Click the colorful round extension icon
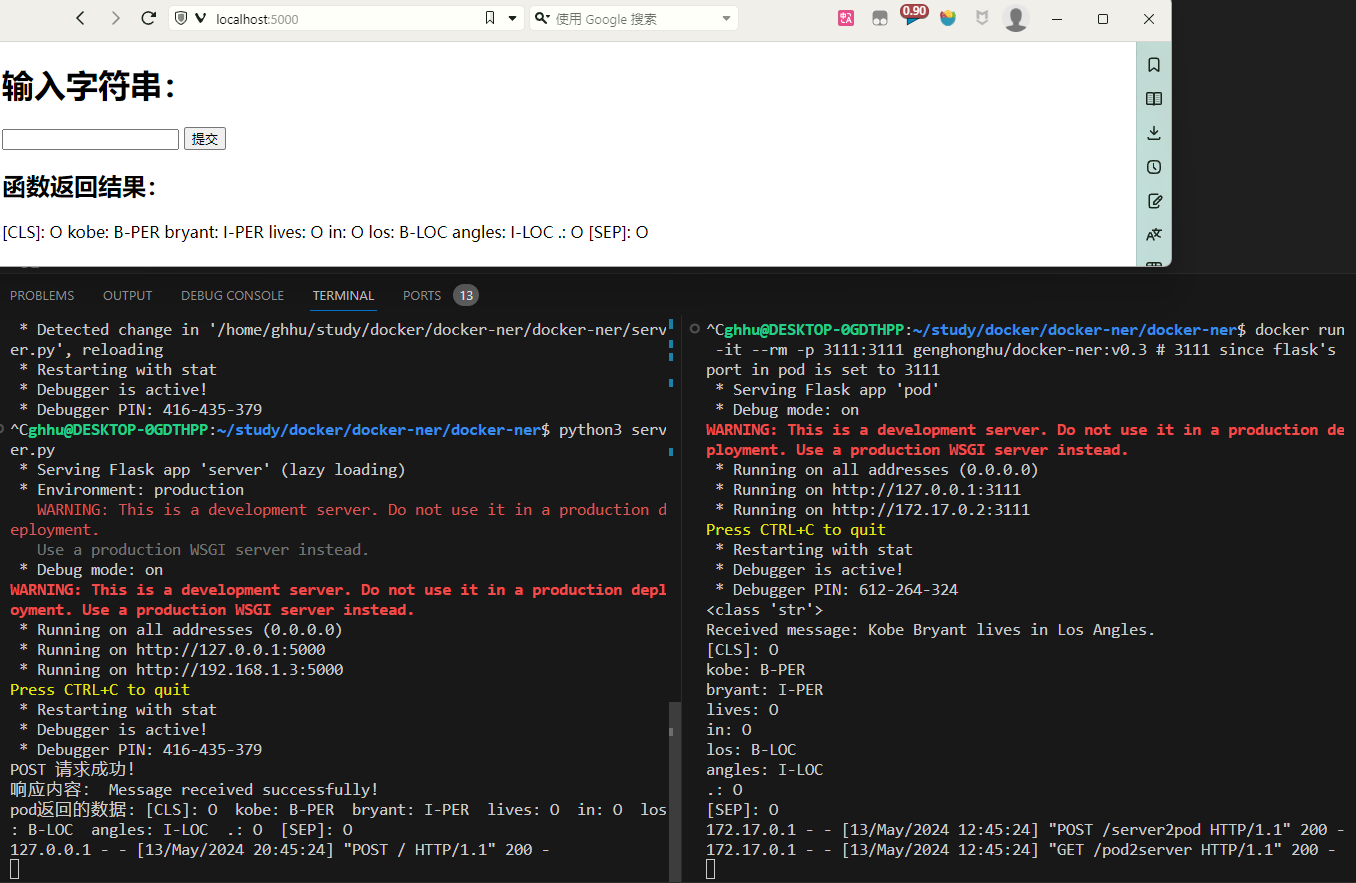This screenshot has height=883, width=1356. [x=948, y=18]
